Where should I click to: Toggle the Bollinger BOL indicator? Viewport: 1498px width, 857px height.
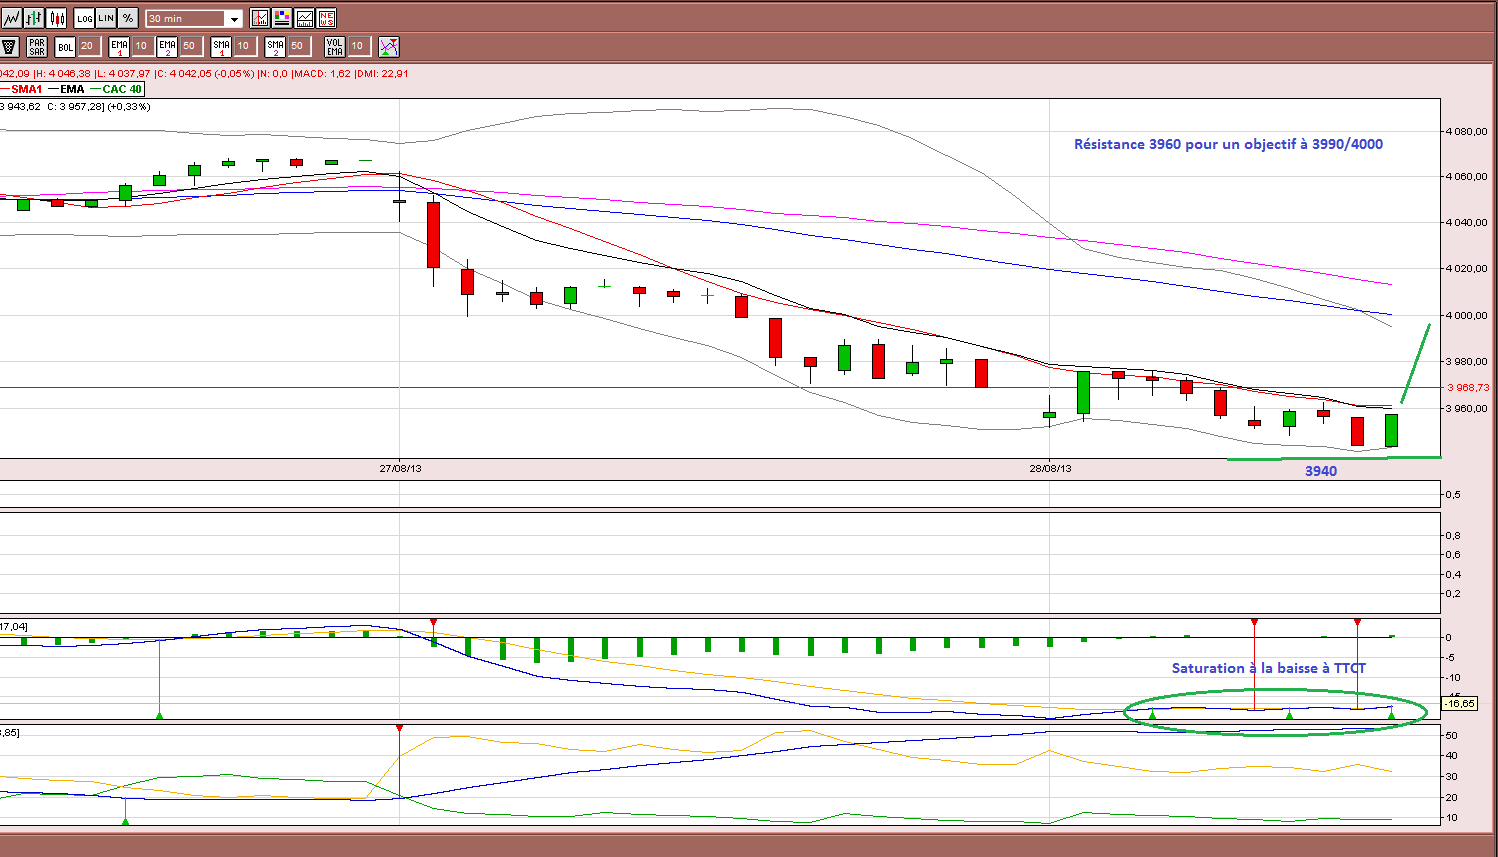pyautogui.click(x=65, y=46)
